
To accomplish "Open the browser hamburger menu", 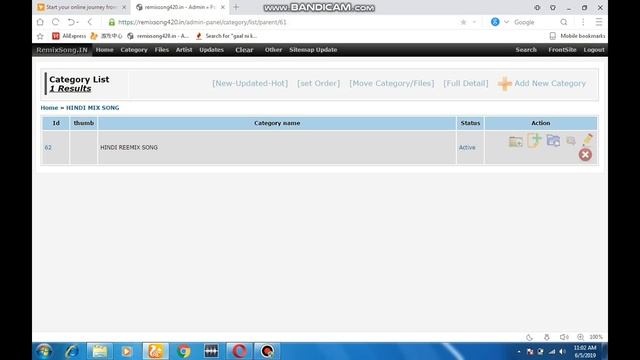I will point(599,22).
